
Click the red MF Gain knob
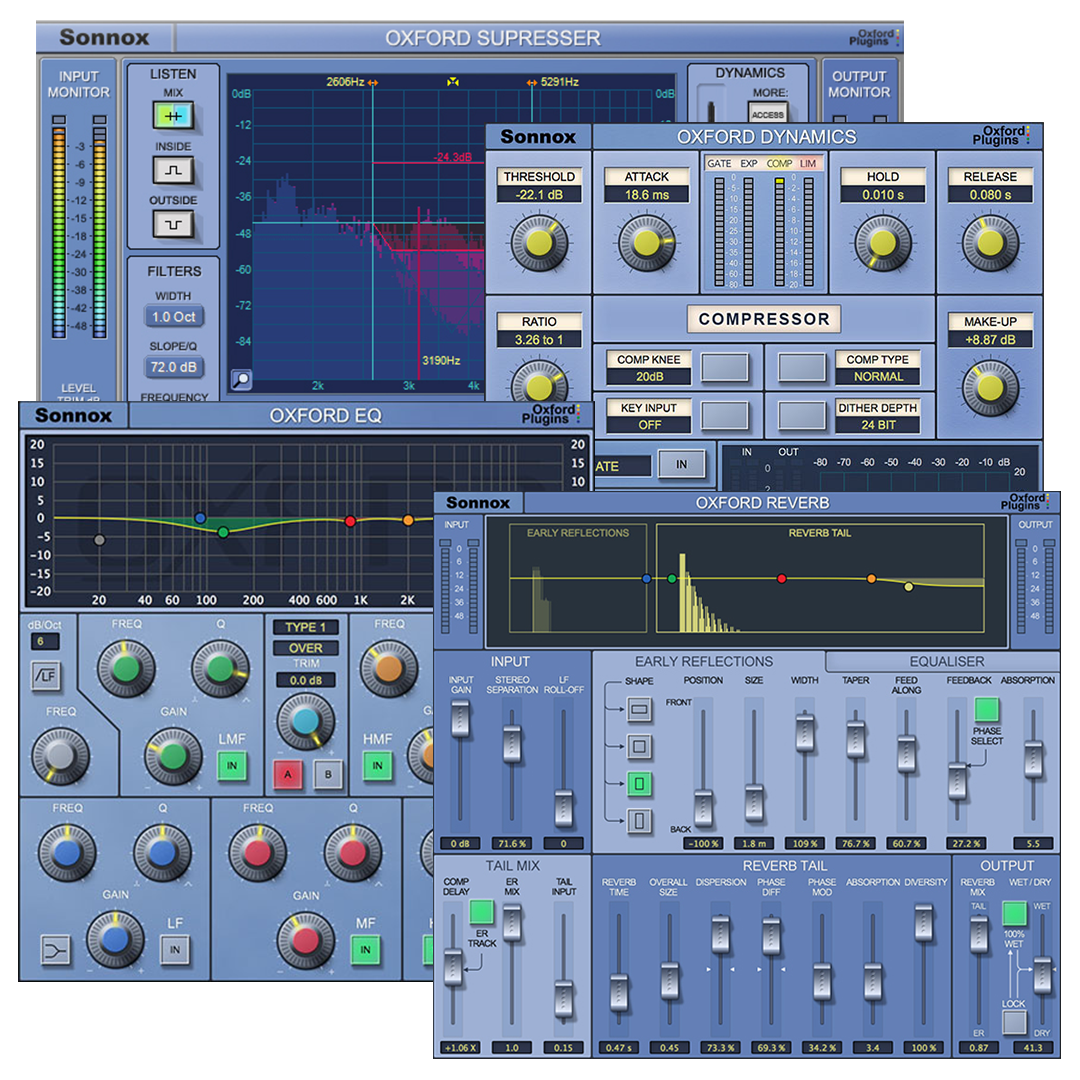pyautogui.click(x=305, y=939)
